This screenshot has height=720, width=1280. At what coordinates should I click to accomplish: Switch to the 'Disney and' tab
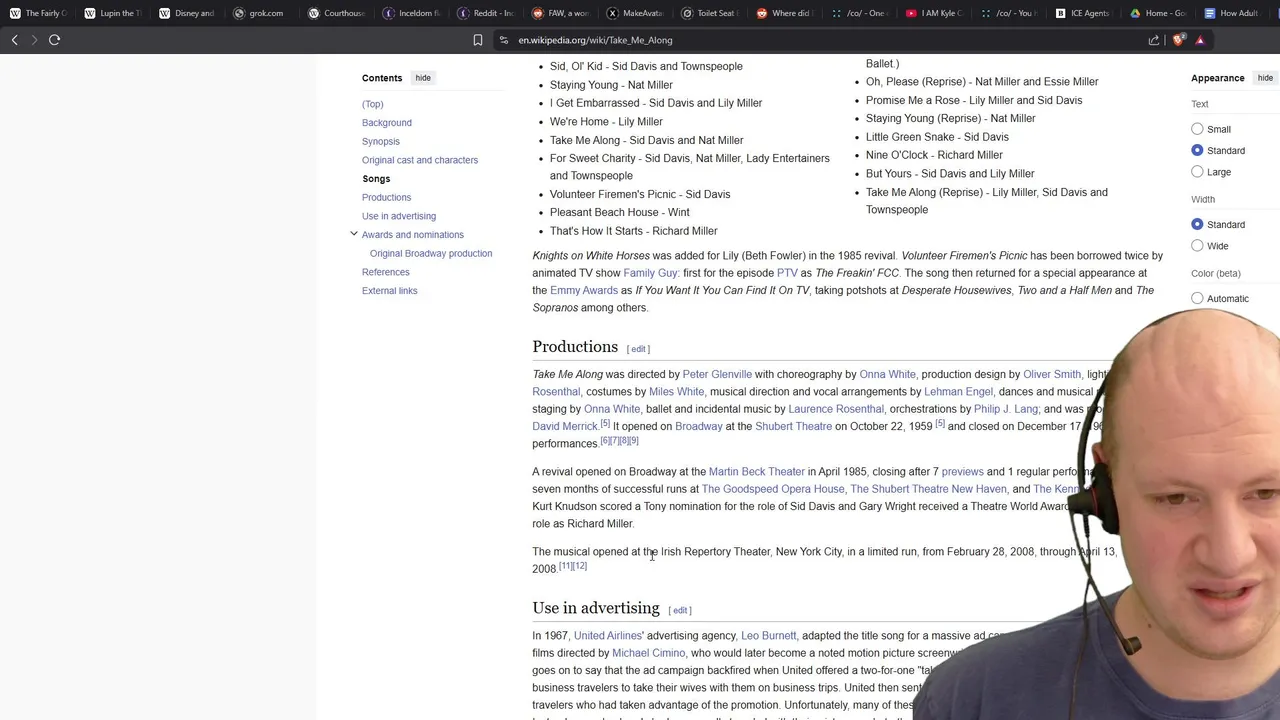(187, 13)
